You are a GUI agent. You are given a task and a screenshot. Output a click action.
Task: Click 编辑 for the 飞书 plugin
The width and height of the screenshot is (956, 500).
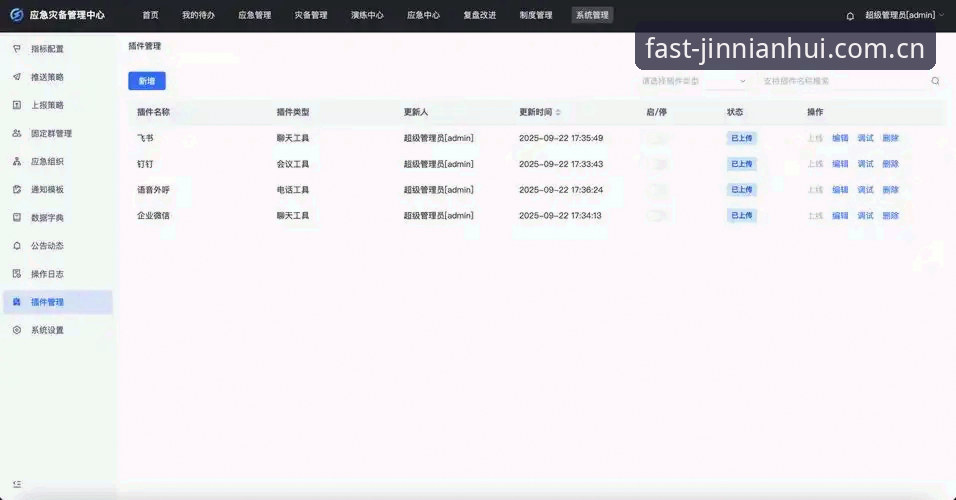[x=840, y=138]
